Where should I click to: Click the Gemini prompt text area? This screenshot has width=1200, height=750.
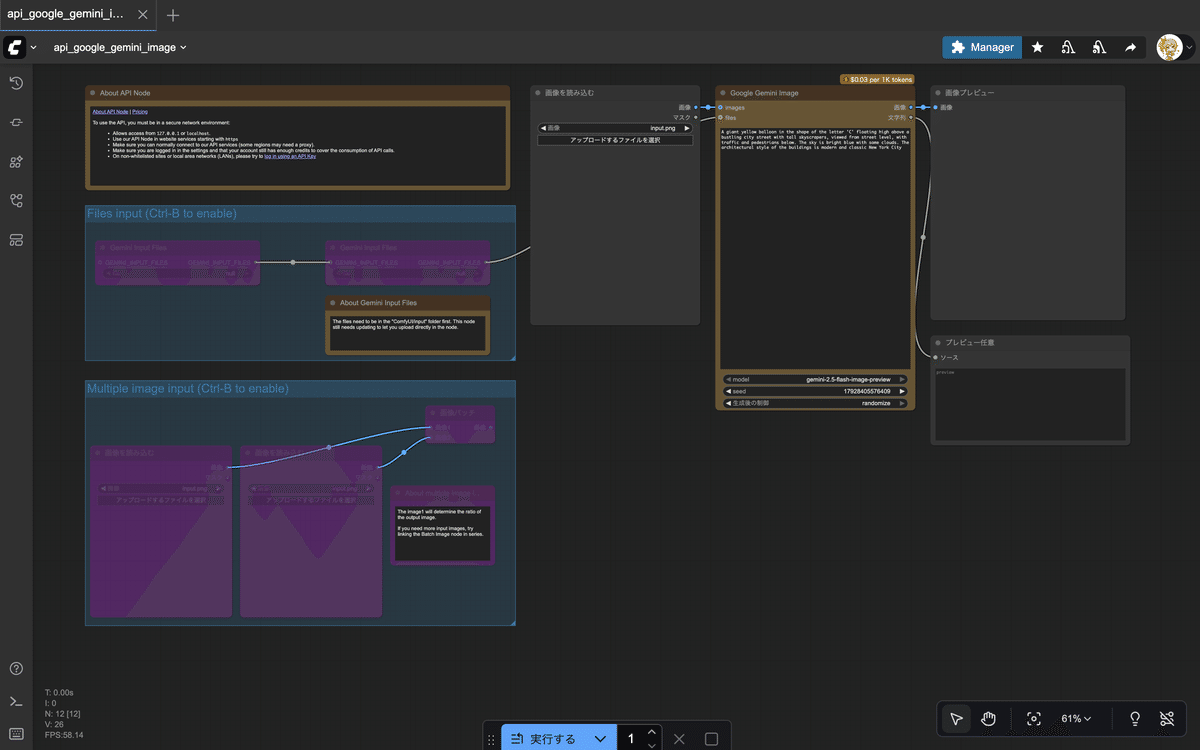[x=815, y=248]
